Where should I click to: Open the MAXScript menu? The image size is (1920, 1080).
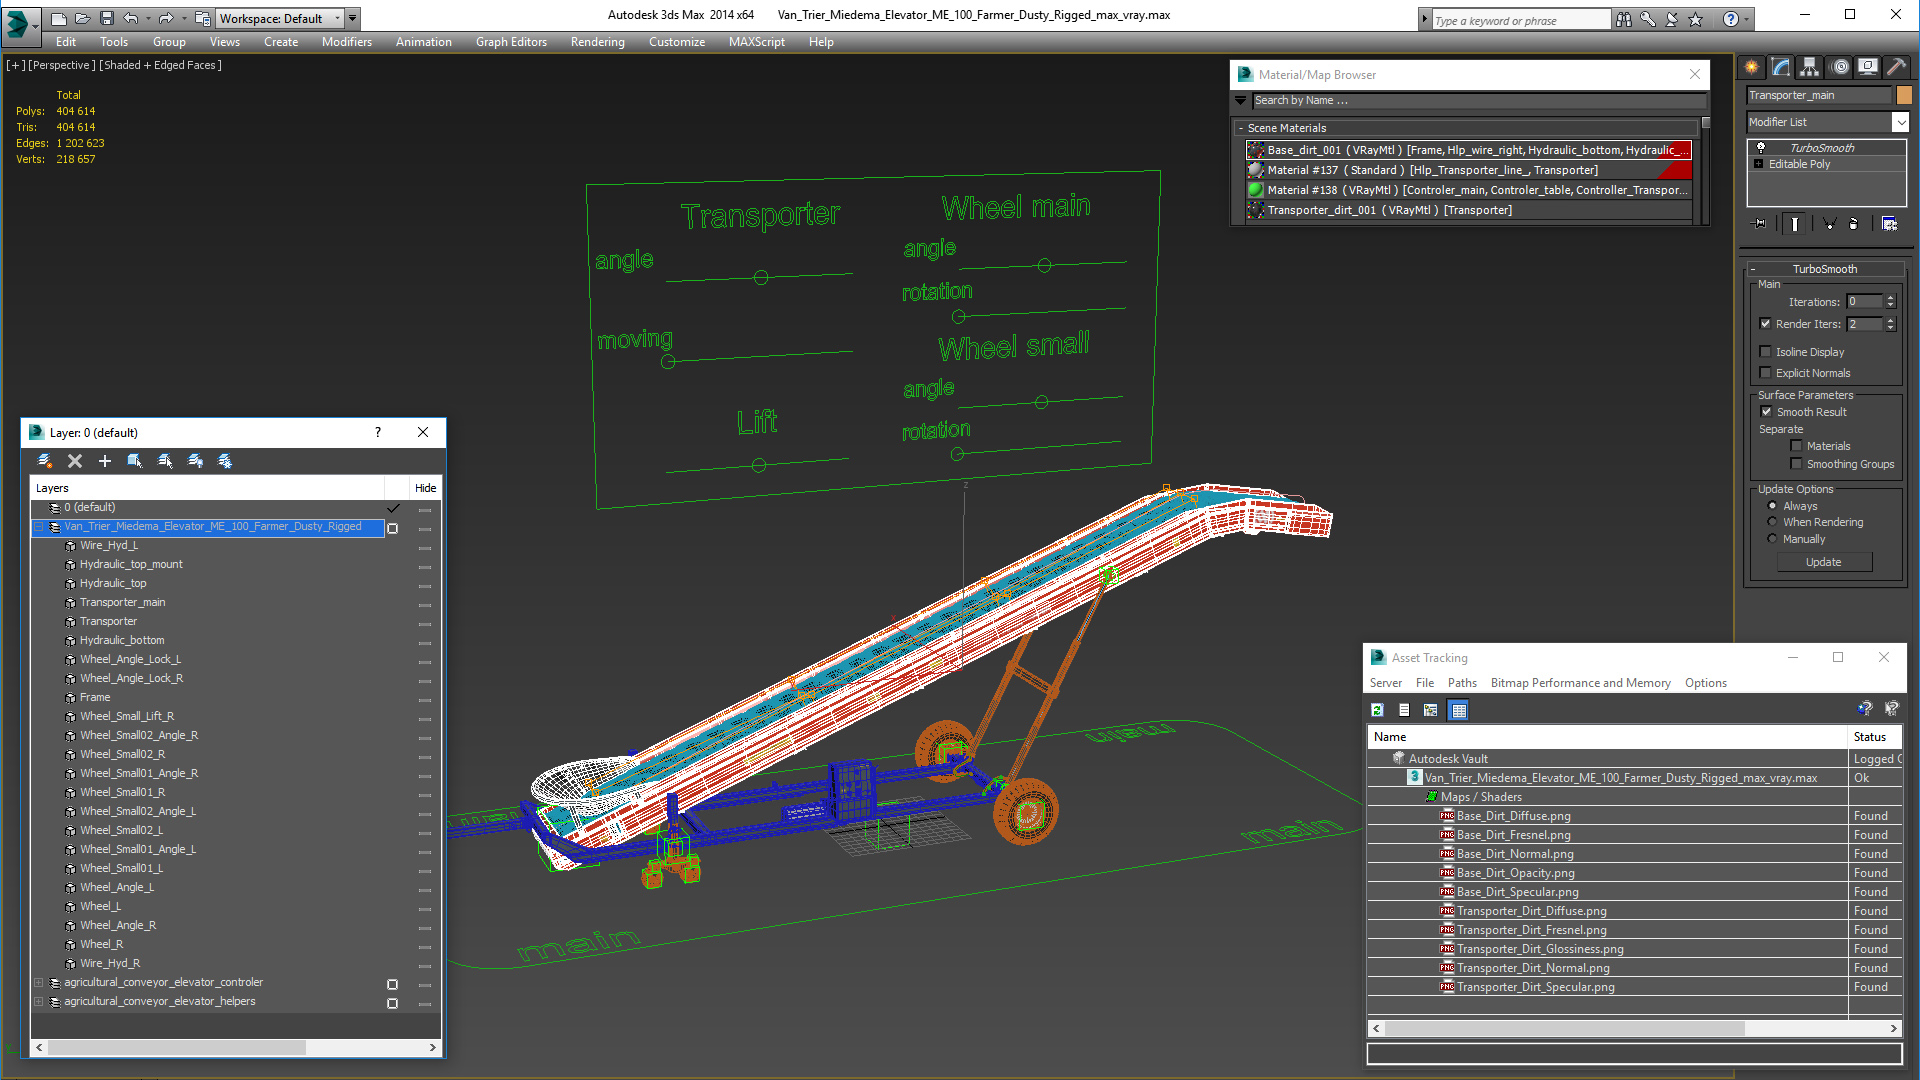[x=756, y=42]
